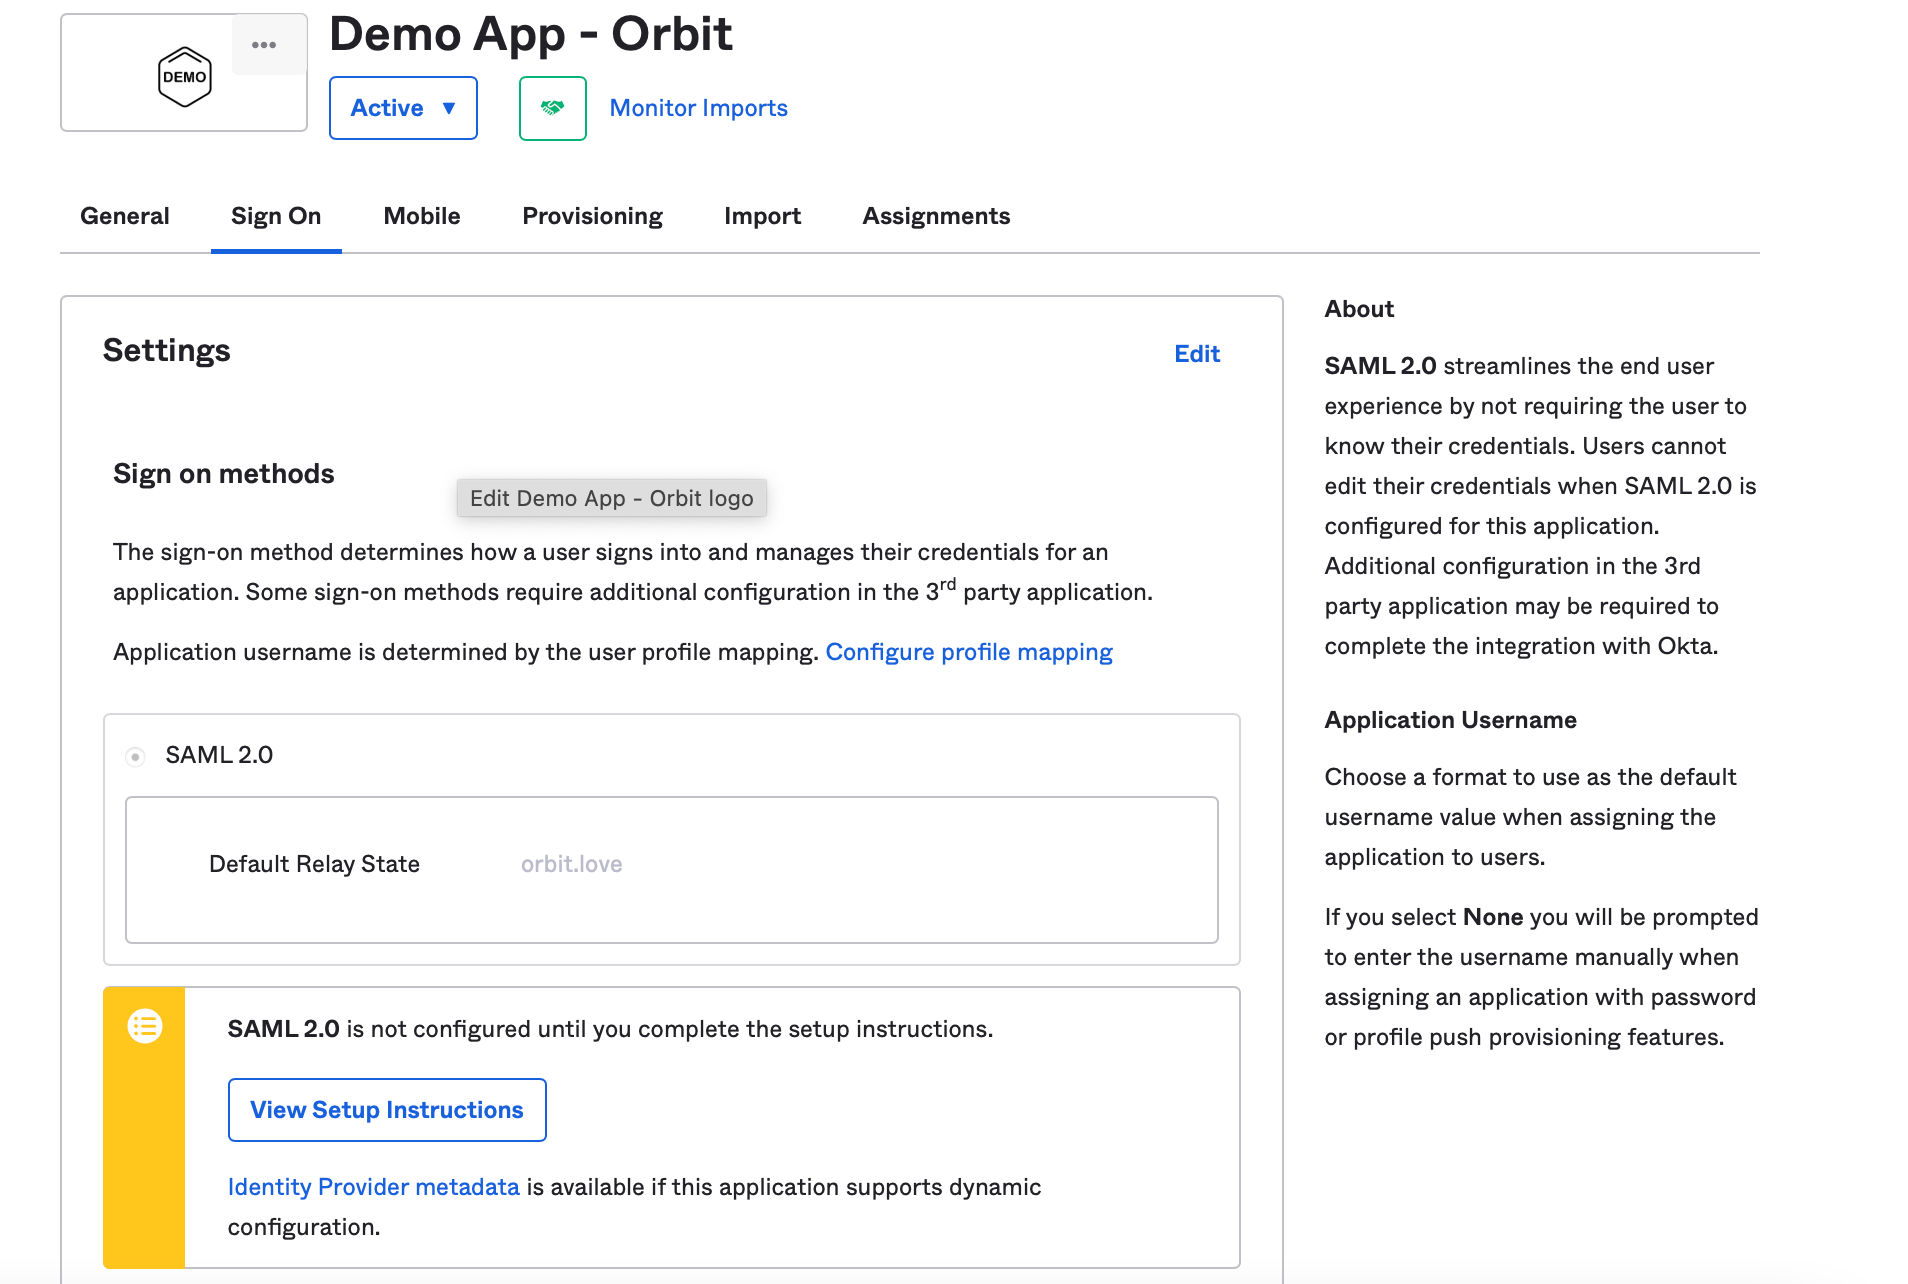Click the yellow setup instructions list icon
The width and height of the screenshot is (1908, 1284).
click(x=145, y=1026)
